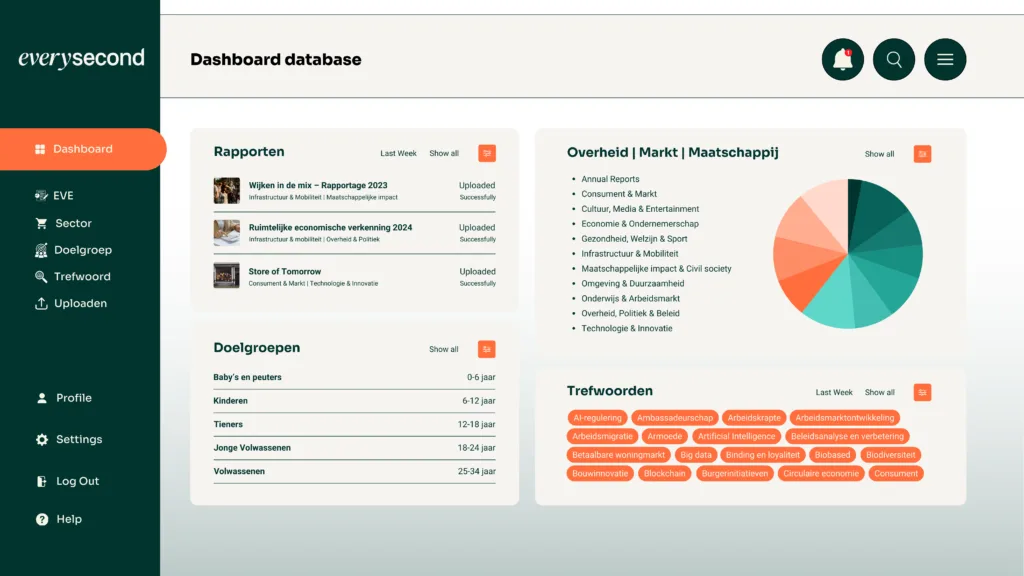Viewport: 1024px width, 576px height.
Task: Click the search magnifier icon
Action: click(894, 60)
